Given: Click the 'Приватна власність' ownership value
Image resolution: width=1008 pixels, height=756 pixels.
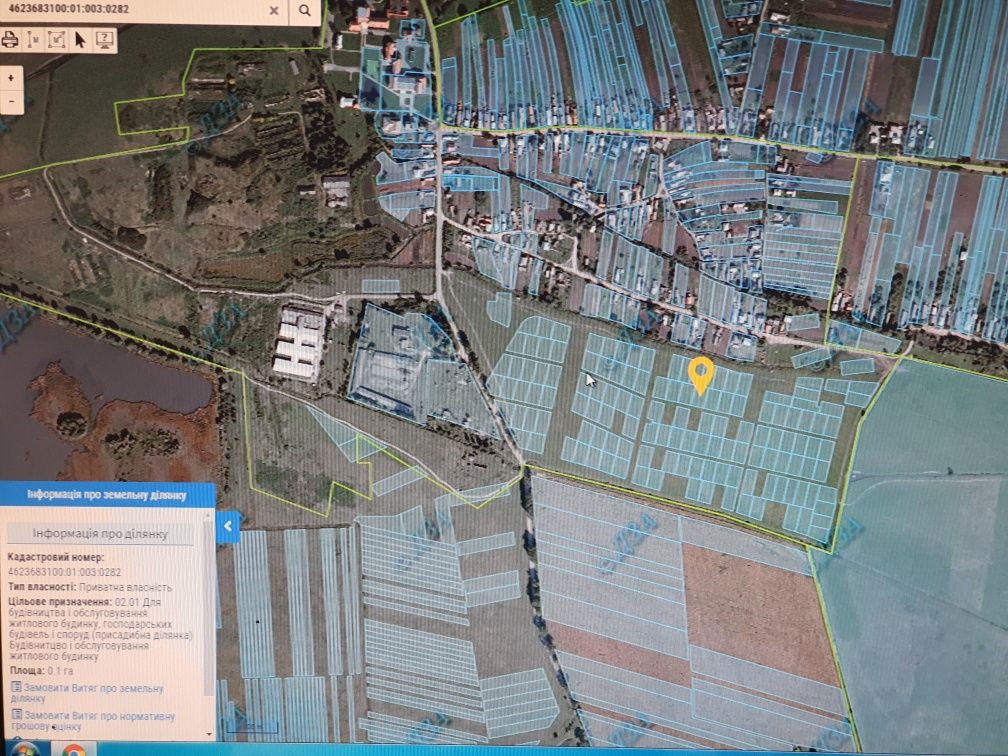Looking at the screenshot, I should click(x=126, y=587).
